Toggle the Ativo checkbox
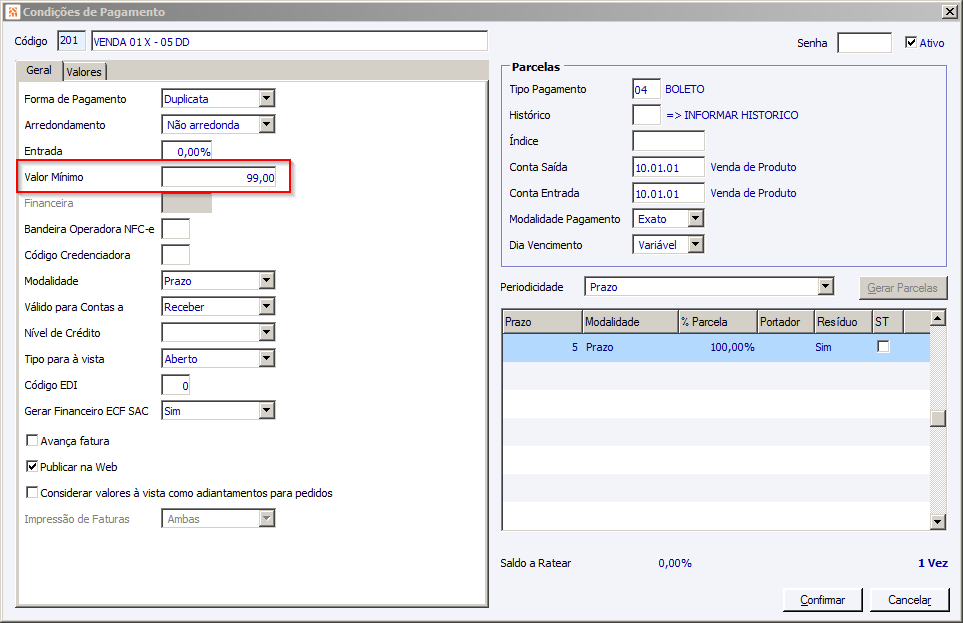Screen dimensions: 963x623 911,42
